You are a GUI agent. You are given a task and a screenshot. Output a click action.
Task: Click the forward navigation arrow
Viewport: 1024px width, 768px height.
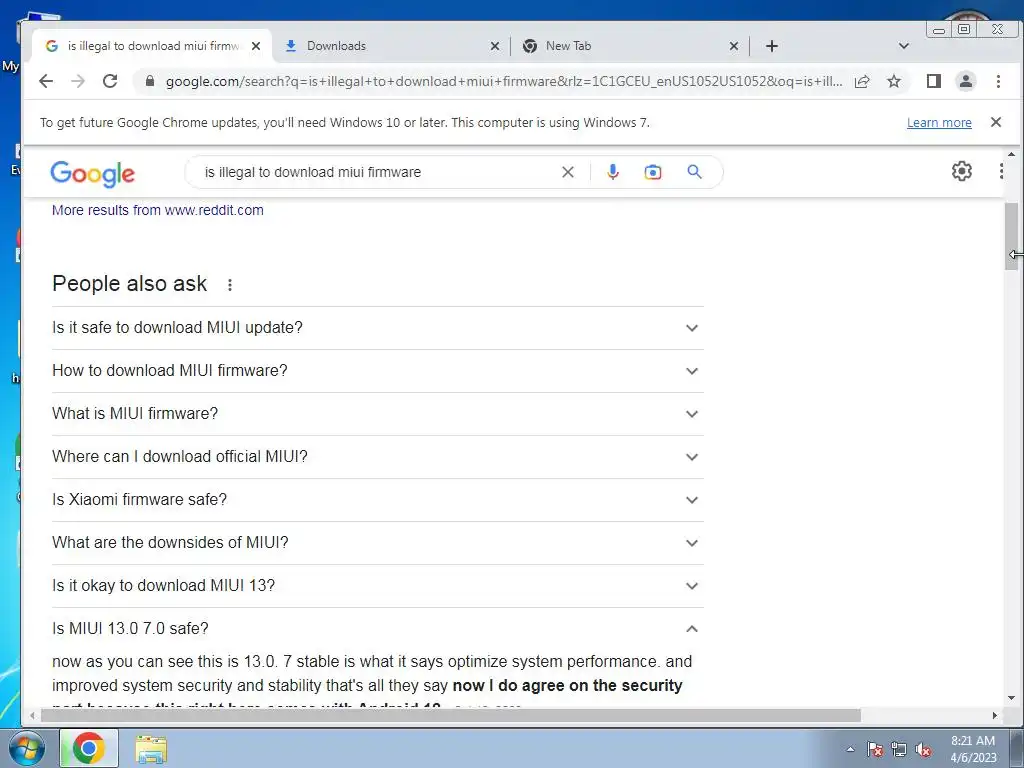click(78, 81)
